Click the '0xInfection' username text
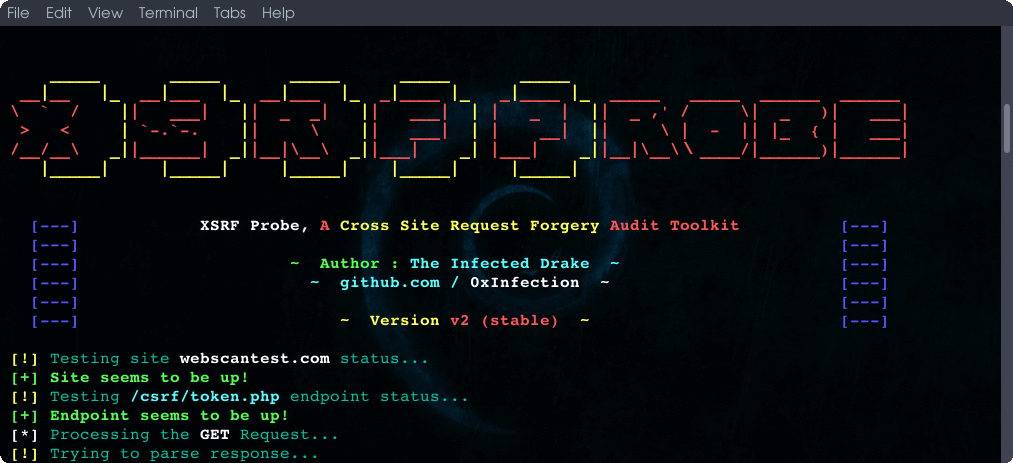Image resolution: width=1013 pixels, height=463 pixels. (x=525, y=283)
